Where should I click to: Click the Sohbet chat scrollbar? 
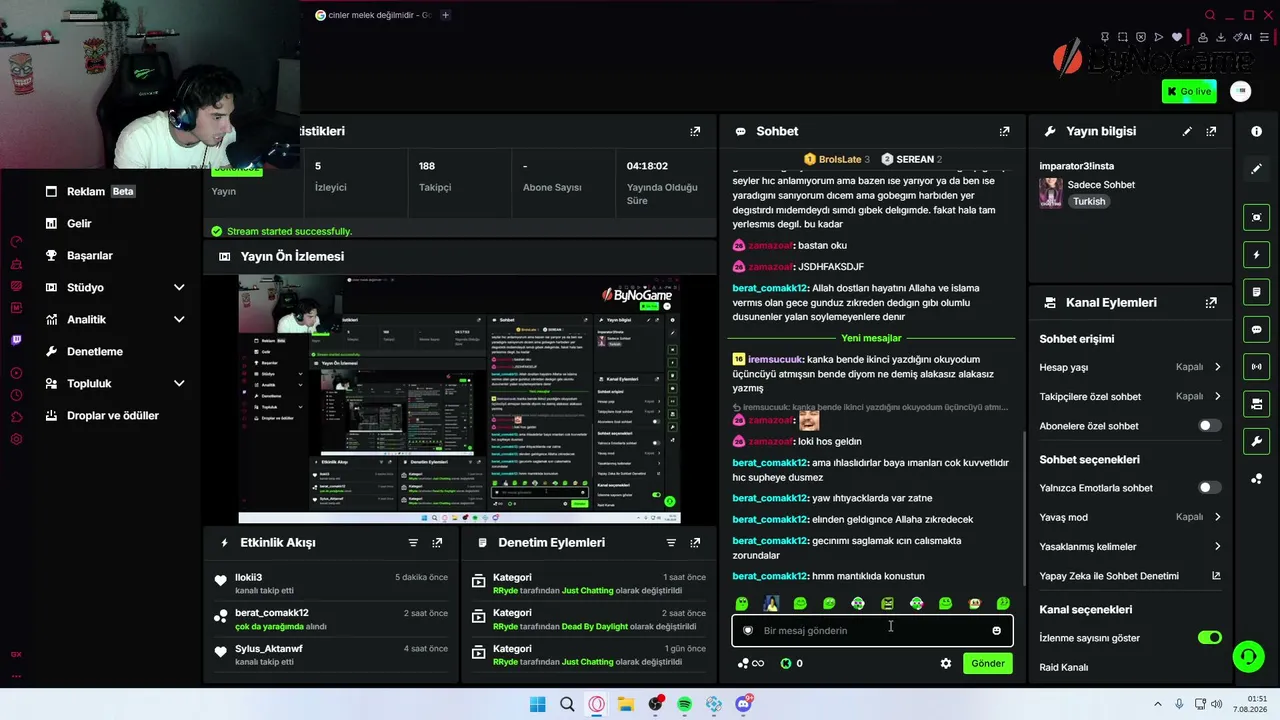click(1022, 508)
